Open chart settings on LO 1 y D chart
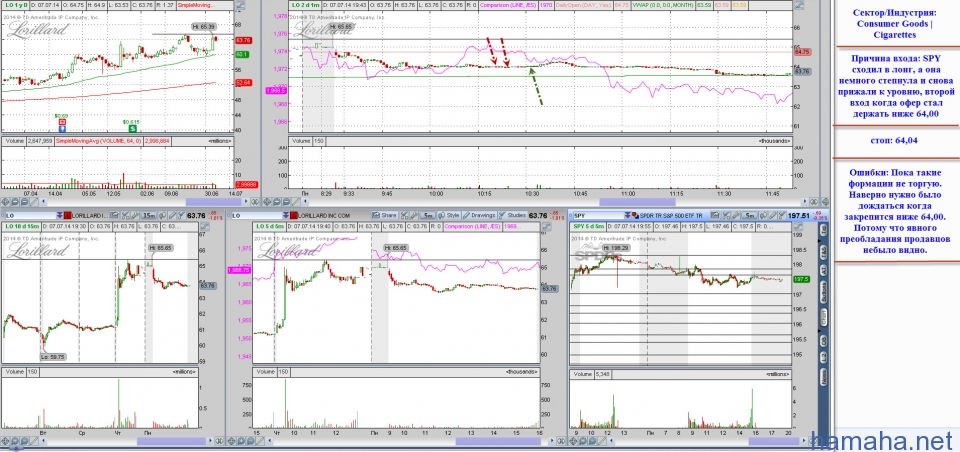Viewport: 960px width, 452px height. (x=241, y=5)
